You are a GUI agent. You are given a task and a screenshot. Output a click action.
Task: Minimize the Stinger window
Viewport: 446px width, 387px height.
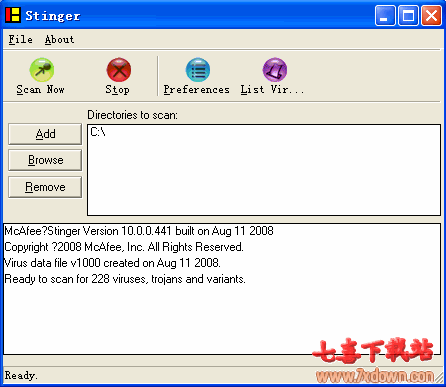tap(385, 15)
